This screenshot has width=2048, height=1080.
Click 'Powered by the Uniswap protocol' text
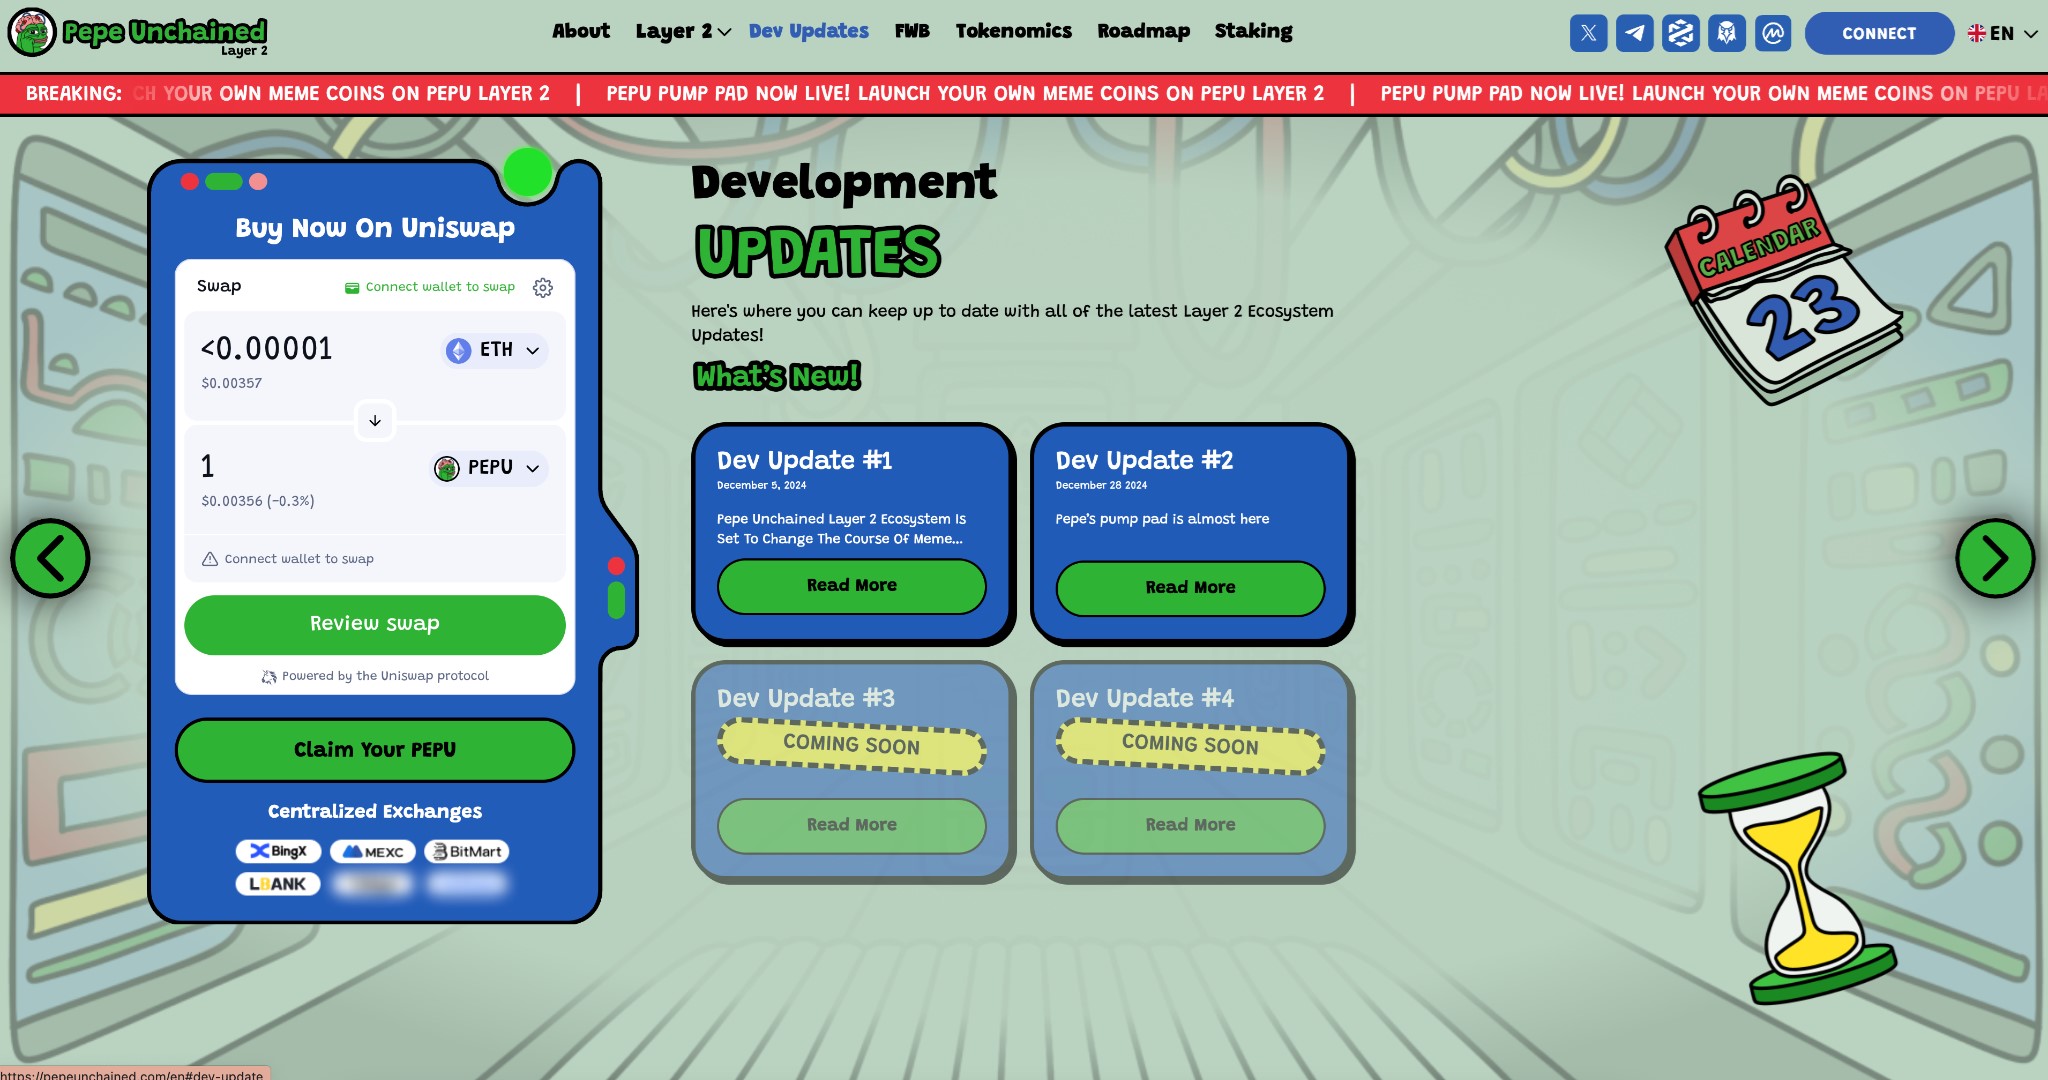(385, 676)
